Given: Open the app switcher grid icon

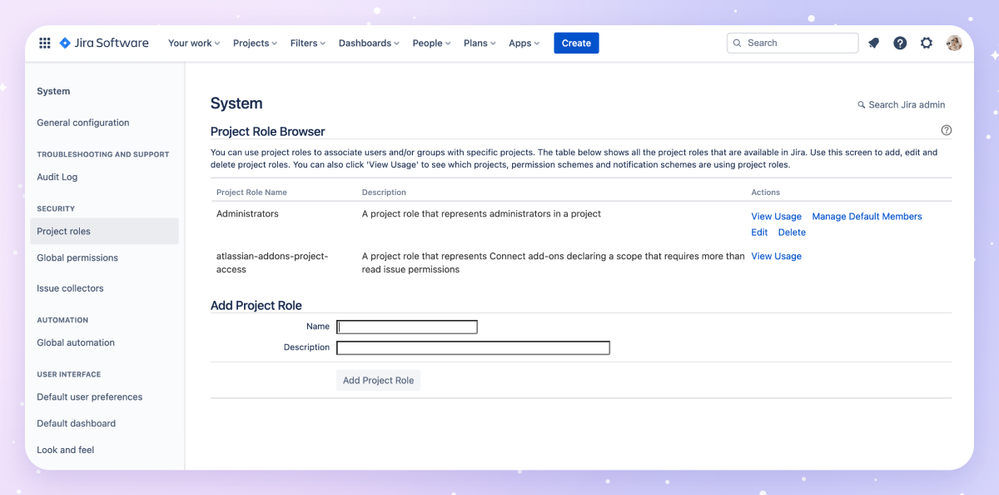Looking at the screenshot, I should point(45,43).
